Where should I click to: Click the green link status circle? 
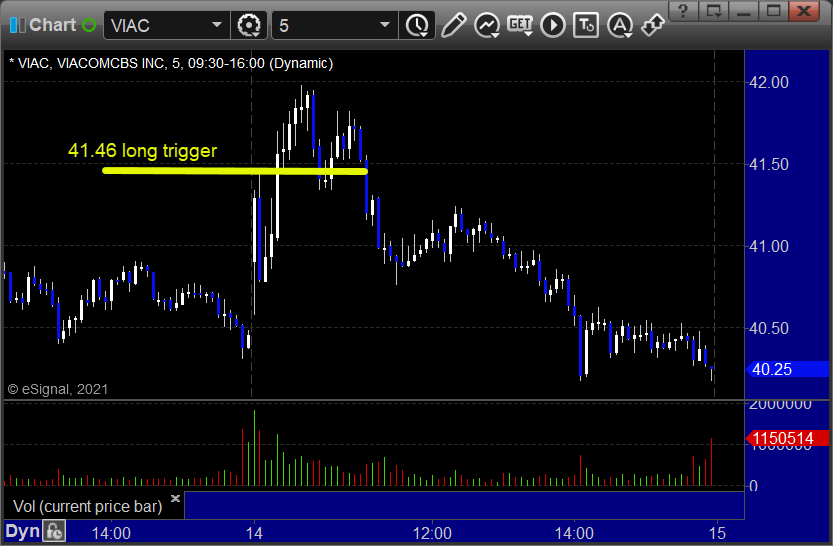coord(89,25)
